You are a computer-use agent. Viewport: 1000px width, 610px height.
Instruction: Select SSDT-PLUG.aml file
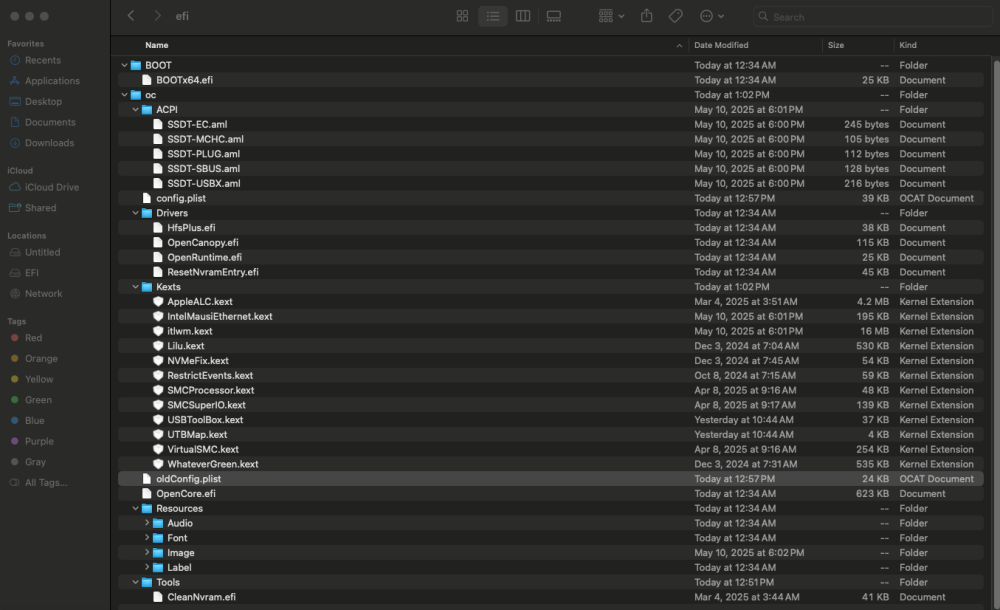[x=550, y=154]
